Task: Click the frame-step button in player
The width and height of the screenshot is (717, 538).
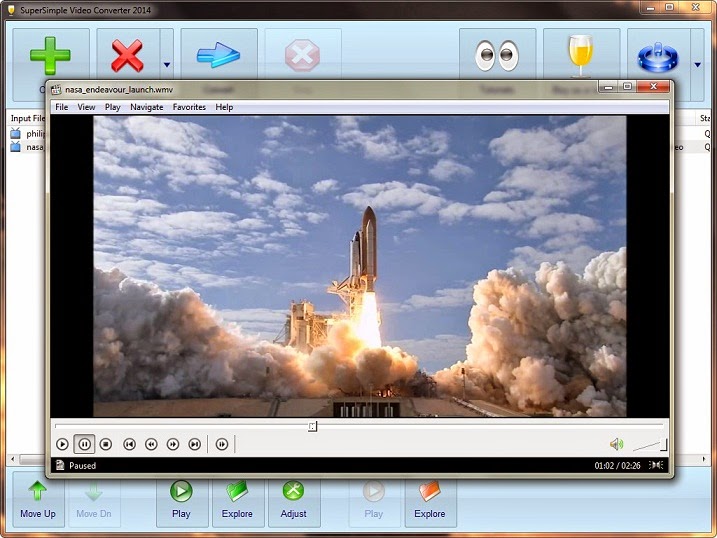Action: click(222, 444)
